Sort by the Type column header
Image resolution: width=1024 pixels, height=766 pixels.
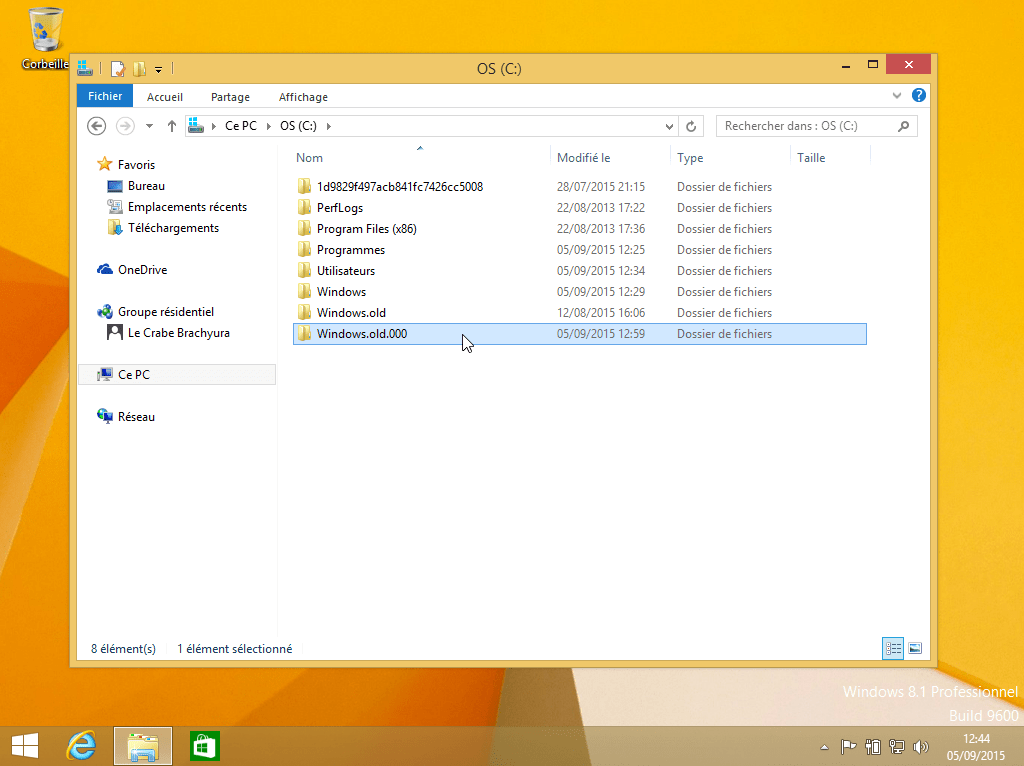(x=690, y=158)
